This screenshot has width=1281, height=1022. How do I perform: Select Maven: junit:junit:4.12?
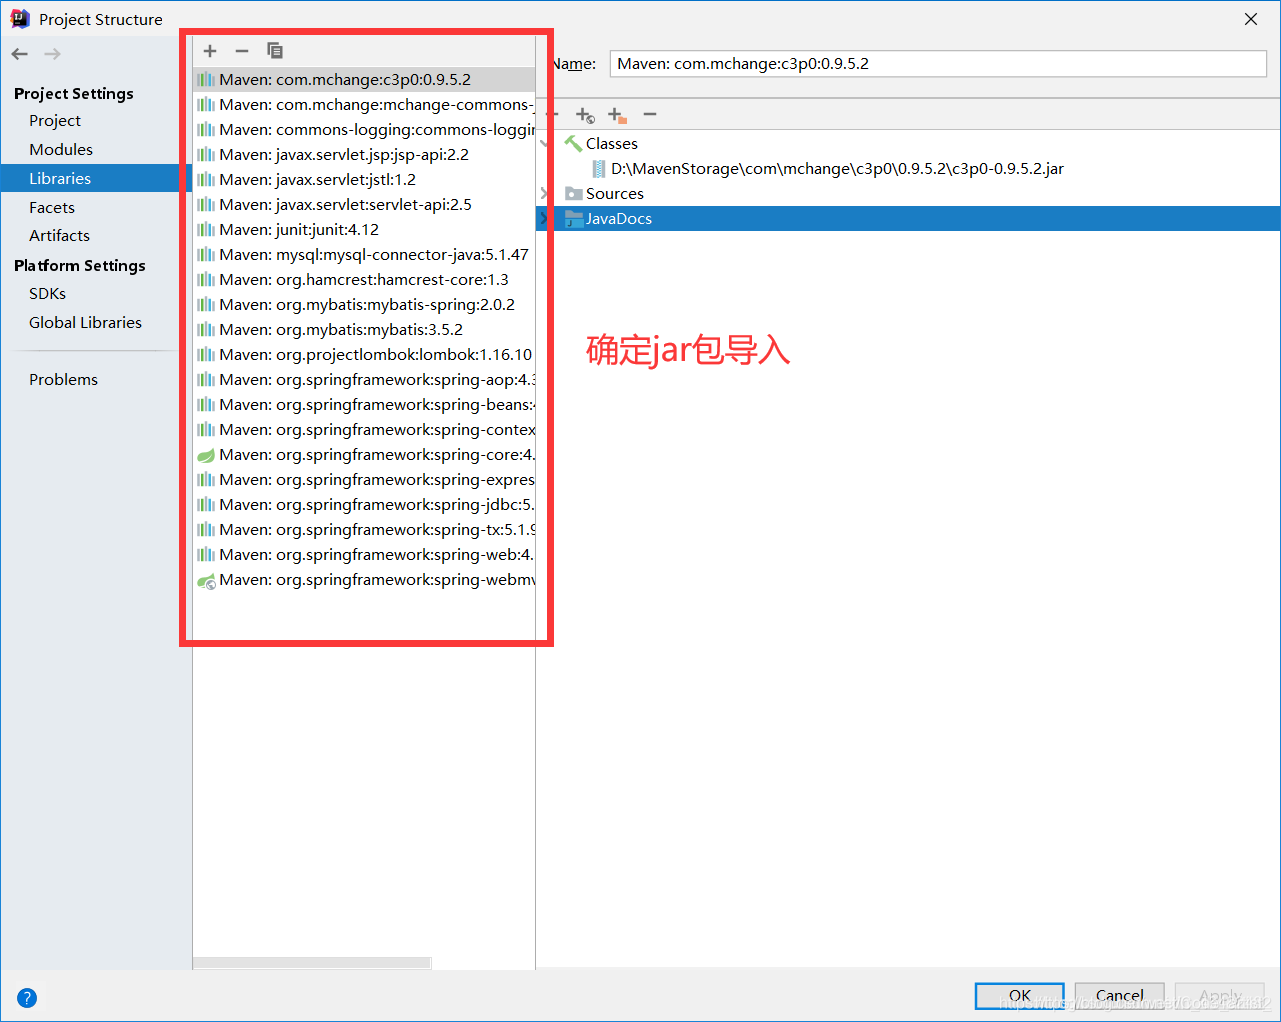pyautogui.click(x=364, y=230)
